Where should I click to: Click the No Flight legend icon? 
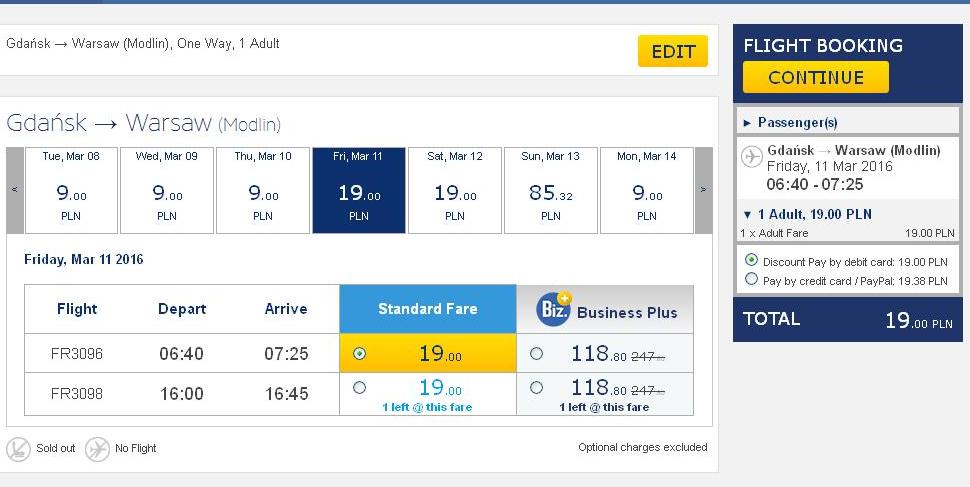[97, 449]
